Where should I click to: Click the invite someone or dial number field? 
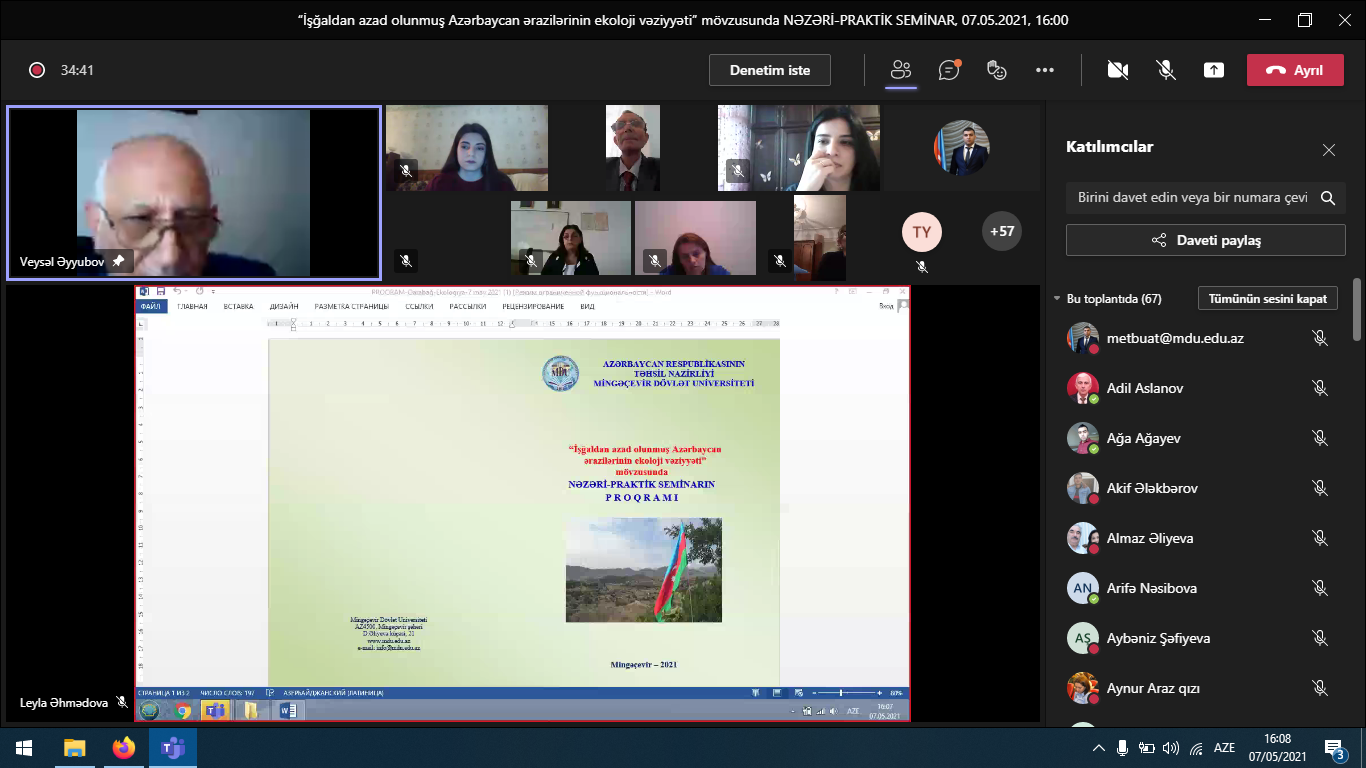1192,198
